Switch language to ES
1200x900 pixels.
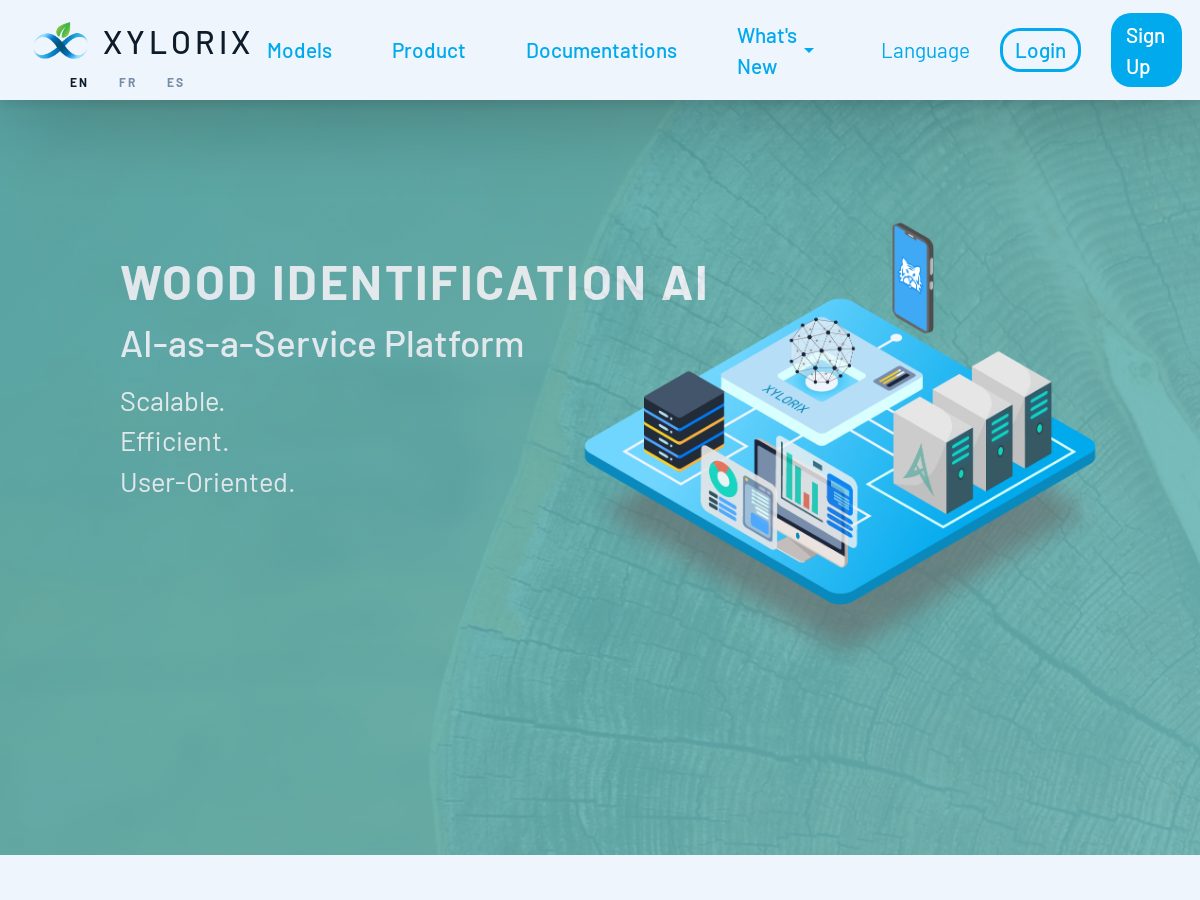175,83
